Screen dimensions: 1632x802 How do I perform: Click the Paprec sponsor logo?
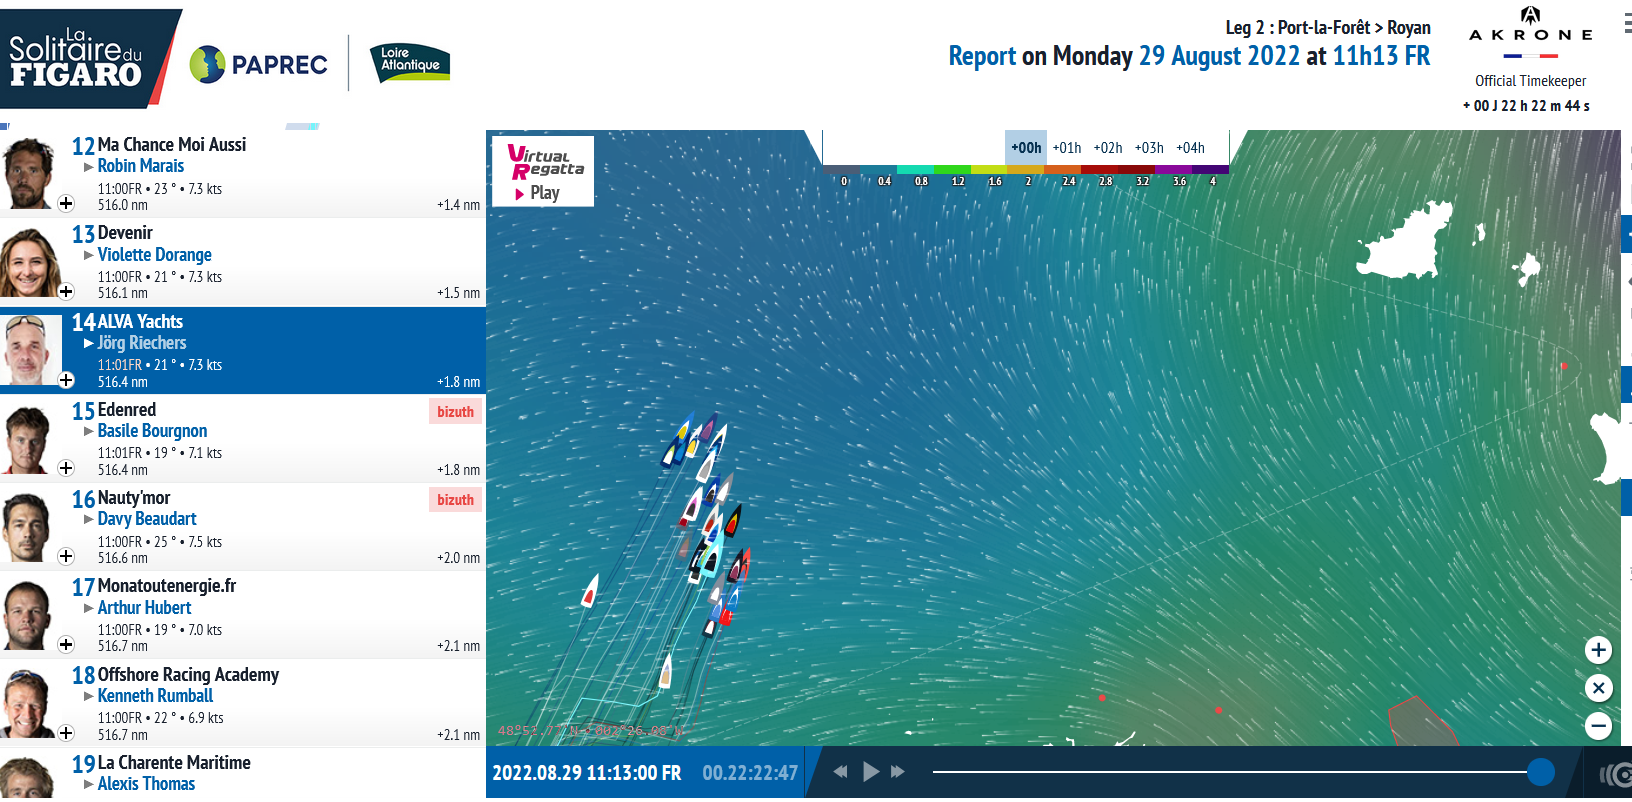[x=259, y=64]
